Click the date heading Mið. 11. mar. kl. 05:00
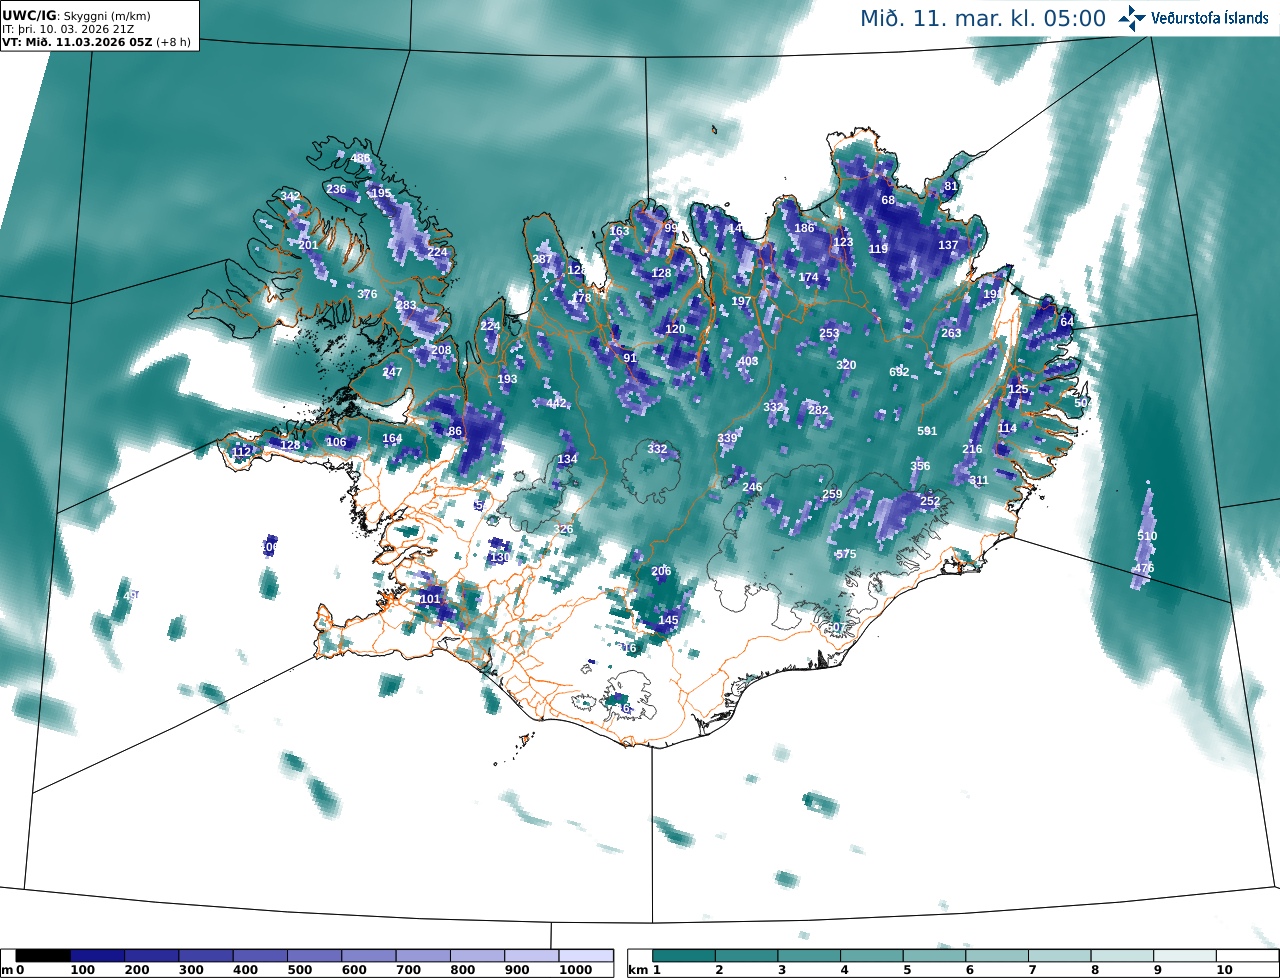The image size is (1280, 978). coord(983,18)
